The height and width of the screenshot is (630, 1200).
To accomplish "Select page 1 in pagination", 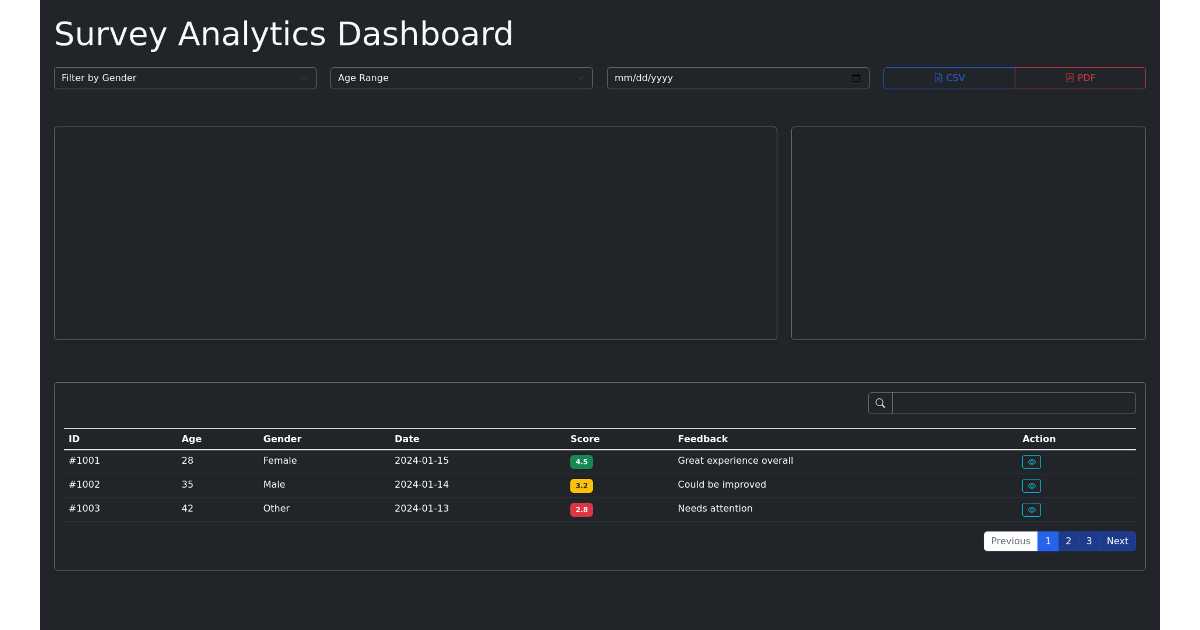I will [1048, 541].
